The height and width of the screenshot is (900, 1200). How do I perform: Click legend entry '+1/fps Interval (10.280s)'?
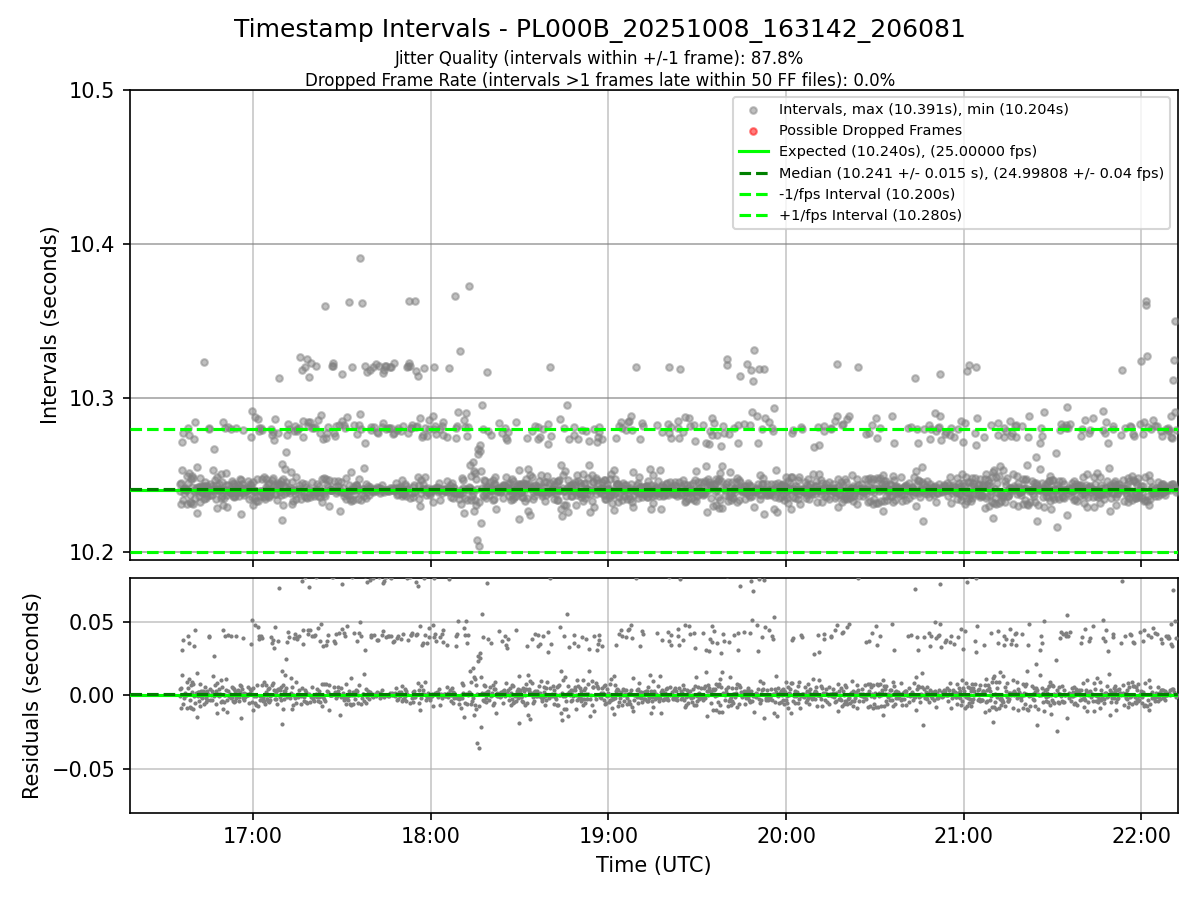pyautogui.click(x=870, y=215)
